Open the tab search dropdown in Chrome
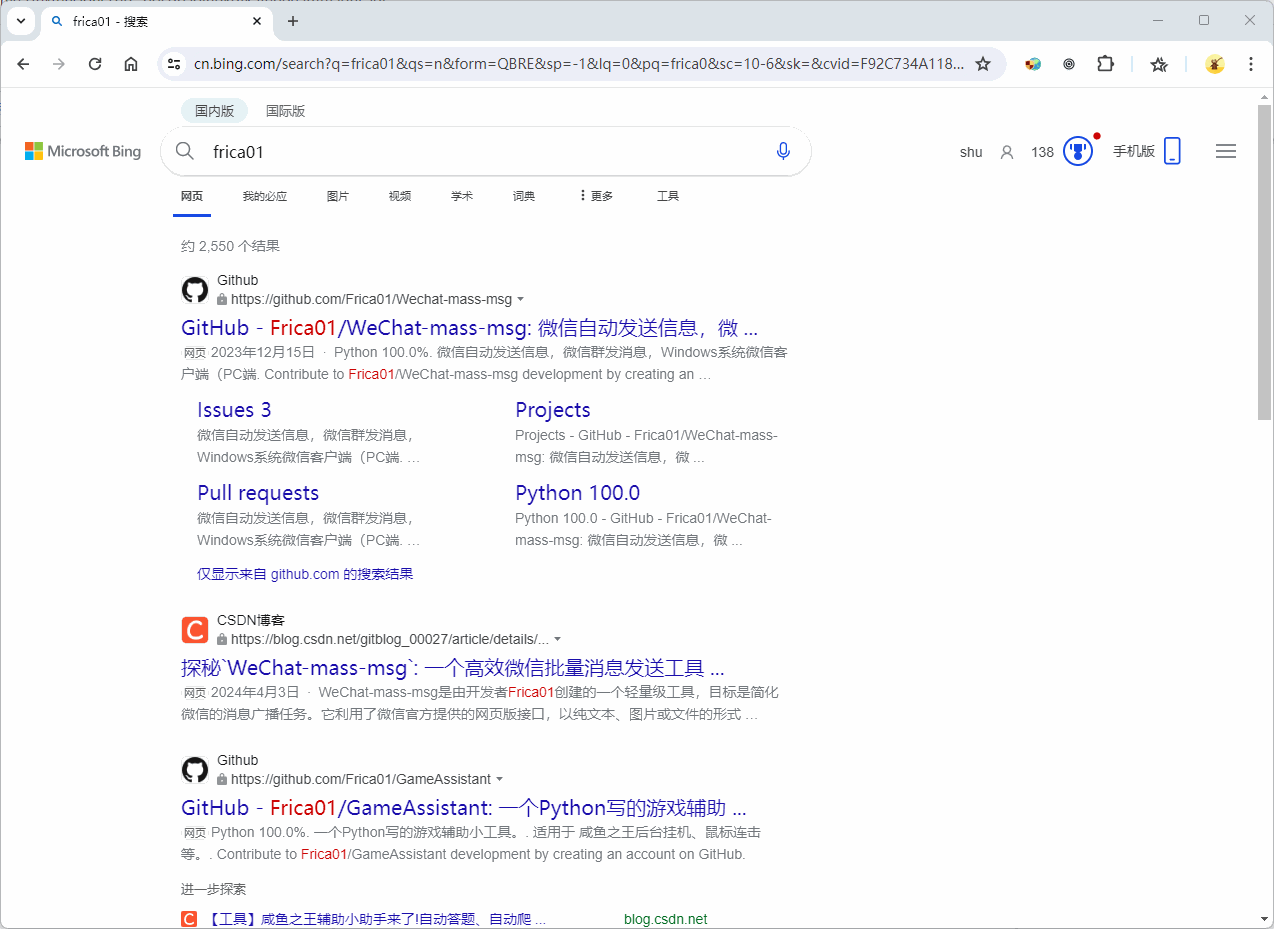 [x=20, y=20]
